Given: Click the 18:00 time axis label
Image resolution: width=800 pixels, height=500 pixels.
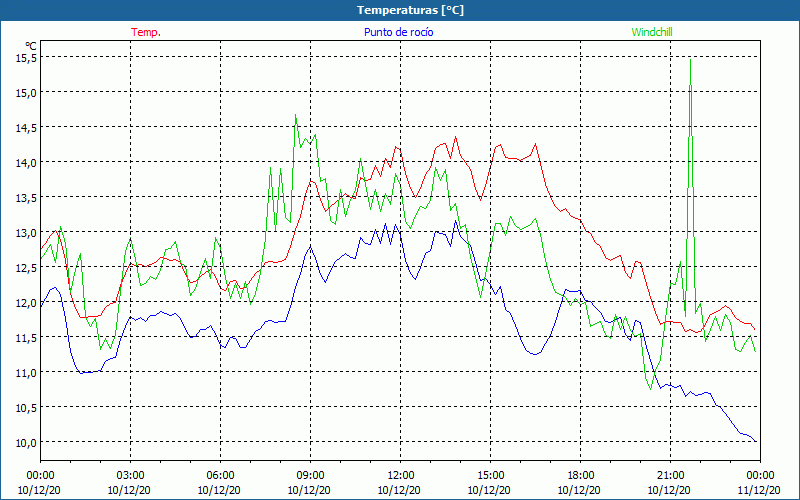Looking at the screenshot, I should pyautogui.click(x=580, y=476).
